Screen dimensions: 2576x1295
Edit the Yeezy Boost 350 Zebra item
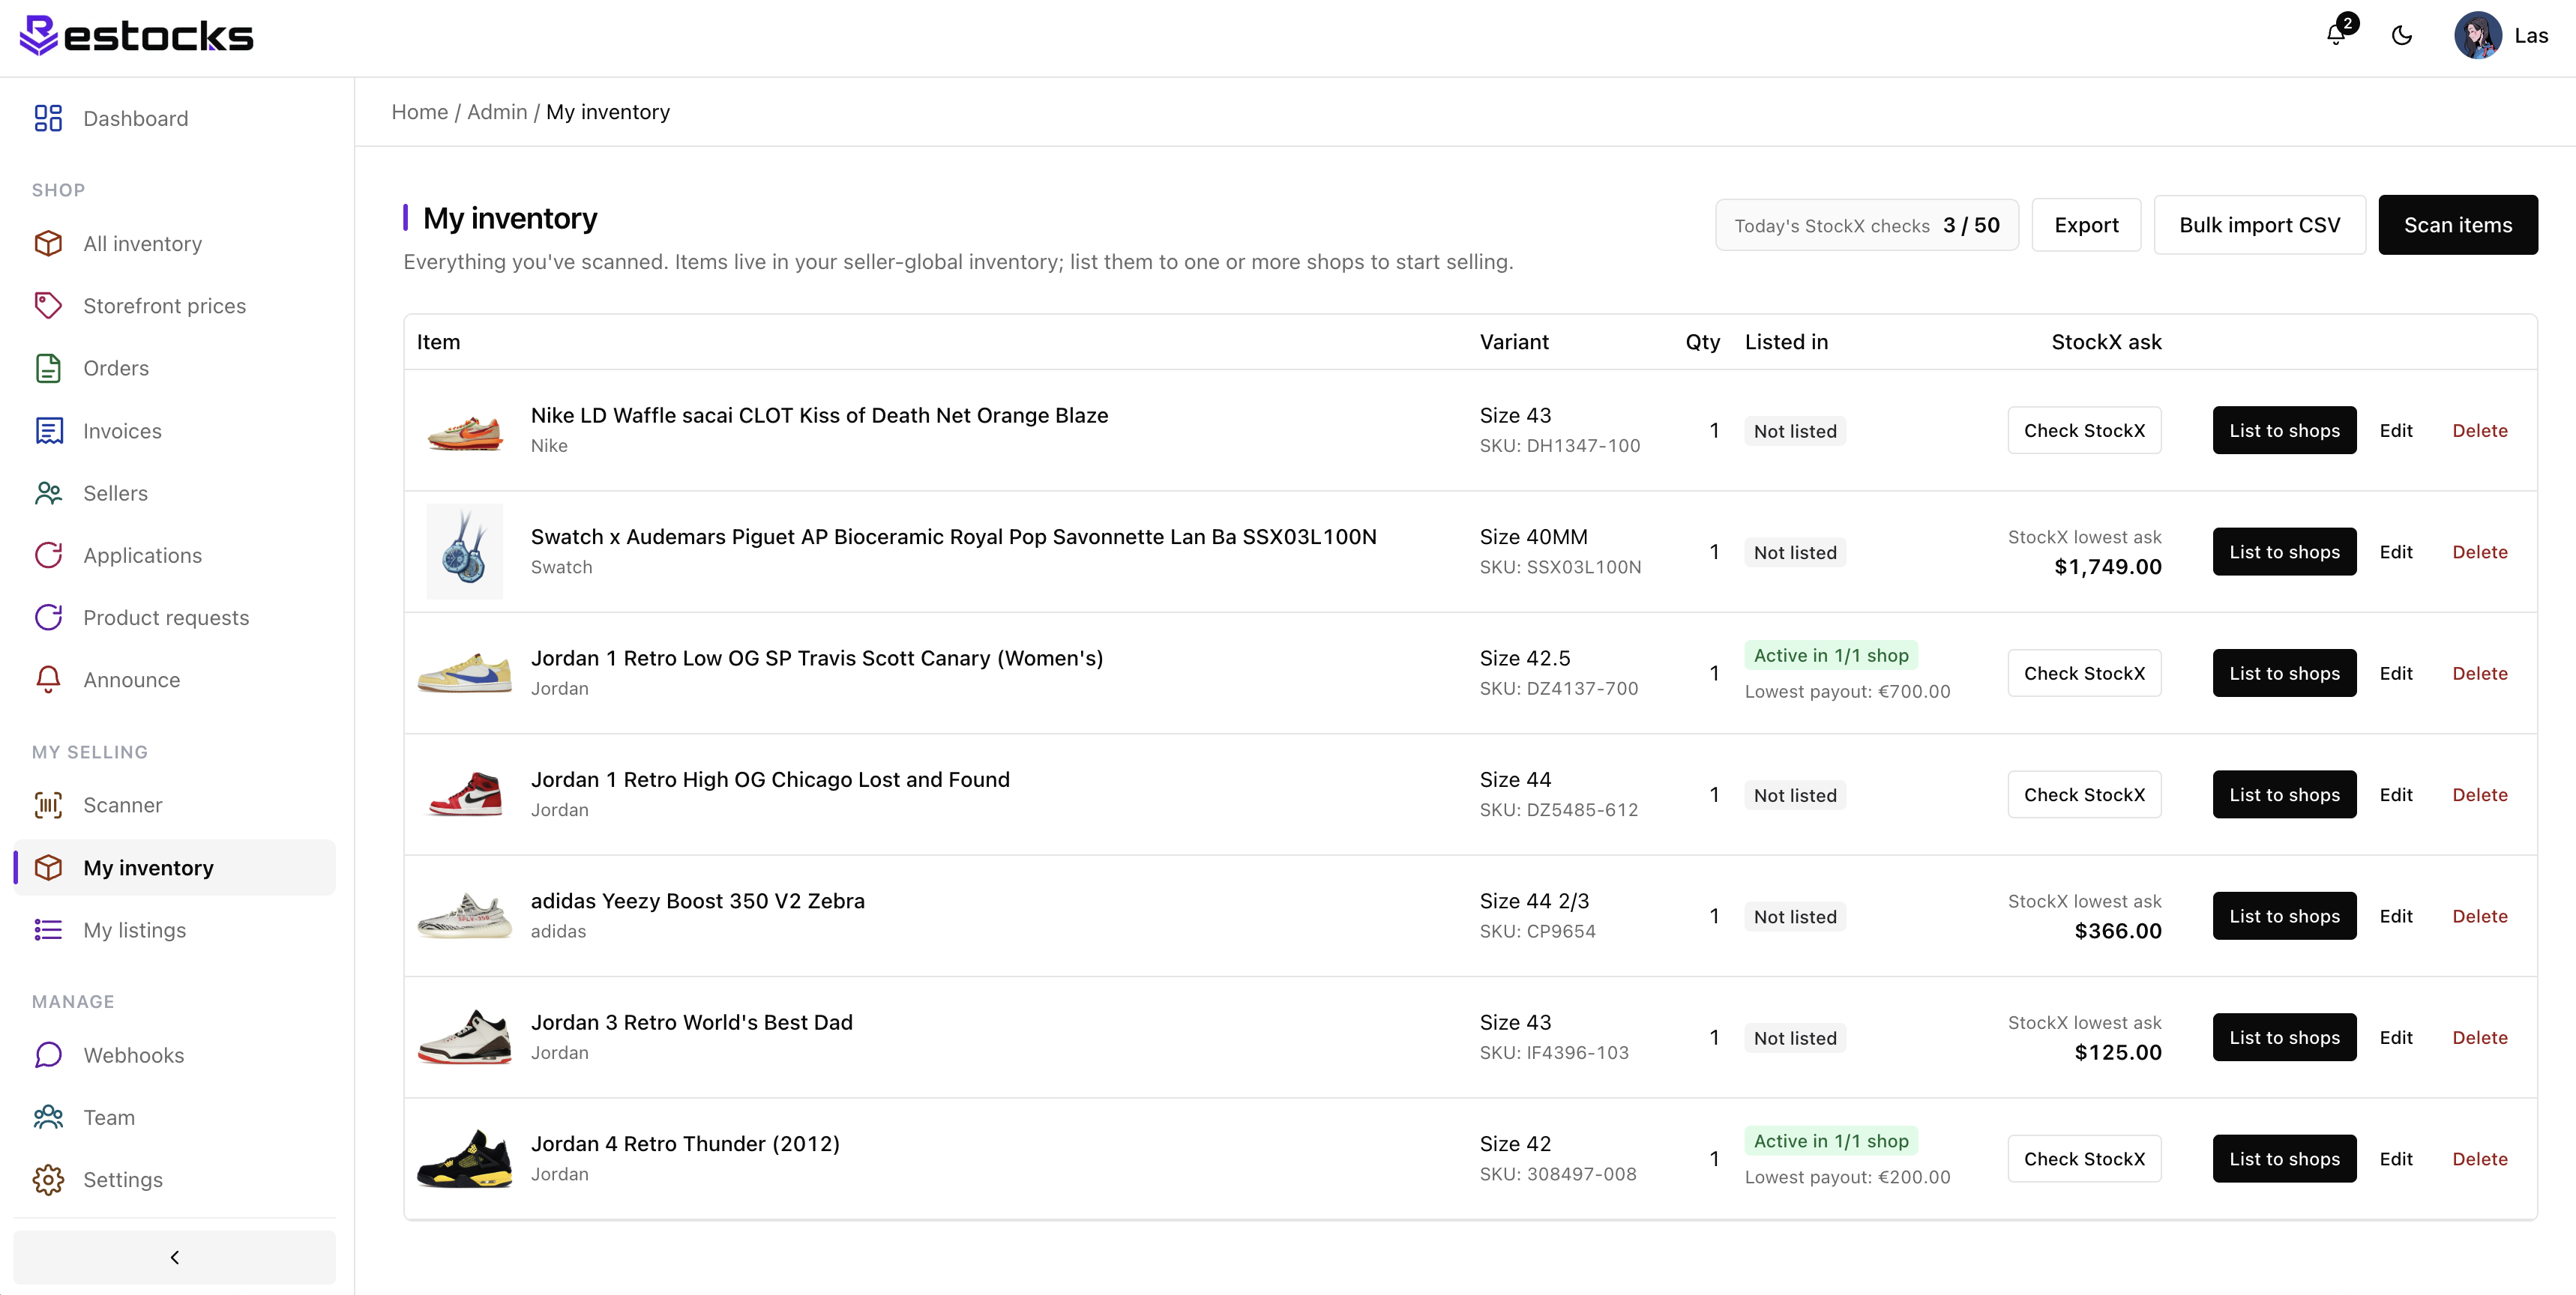tap(2395, 916)
